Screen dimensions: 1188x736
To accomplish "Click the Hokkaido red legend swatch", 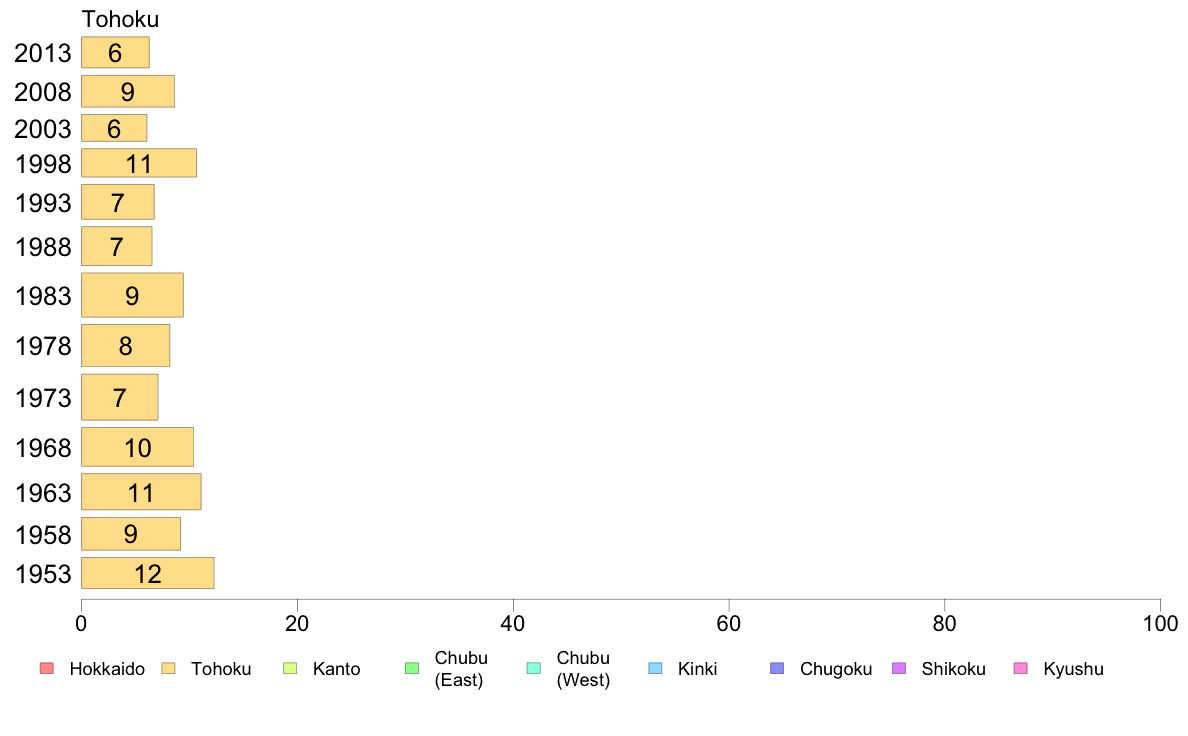I will (47, 669).
